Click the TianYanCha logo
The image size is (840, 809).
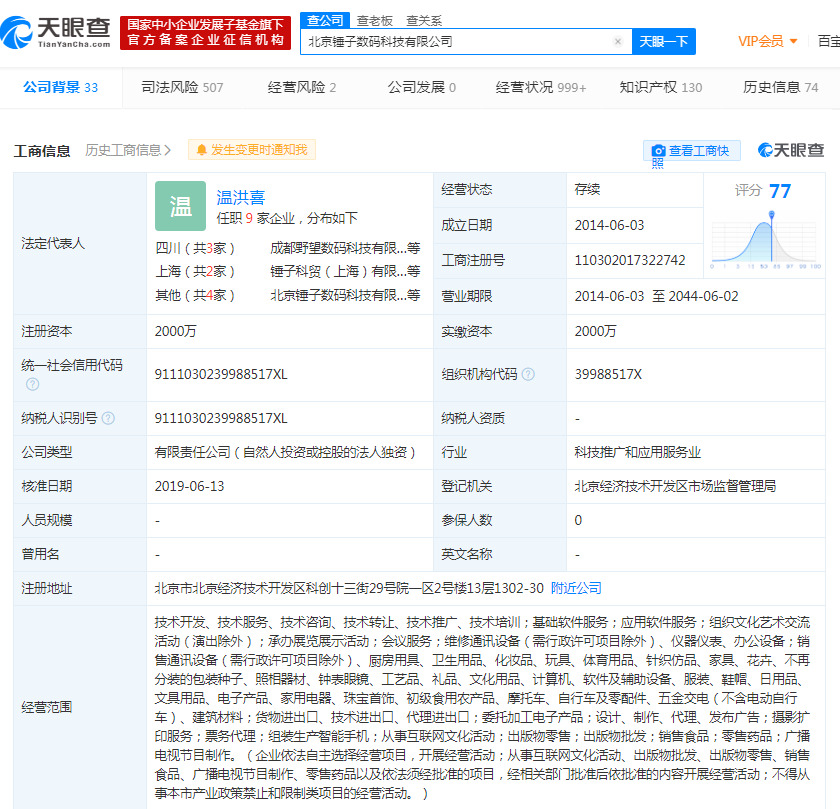tap(55, 33)
